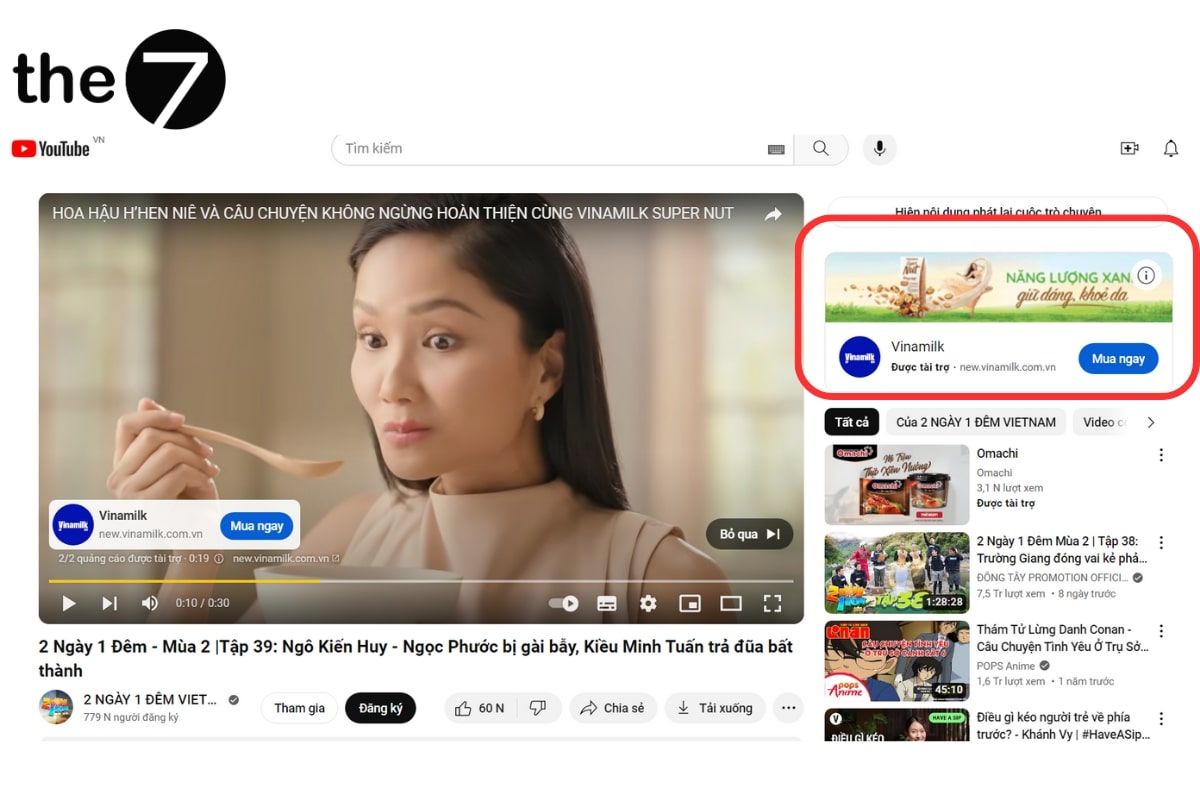Image resolution: width=1200 pixels, height=800 pixels.
Task: Toggle subtitles with the CC icon
Action: click(x=606, y=603)
